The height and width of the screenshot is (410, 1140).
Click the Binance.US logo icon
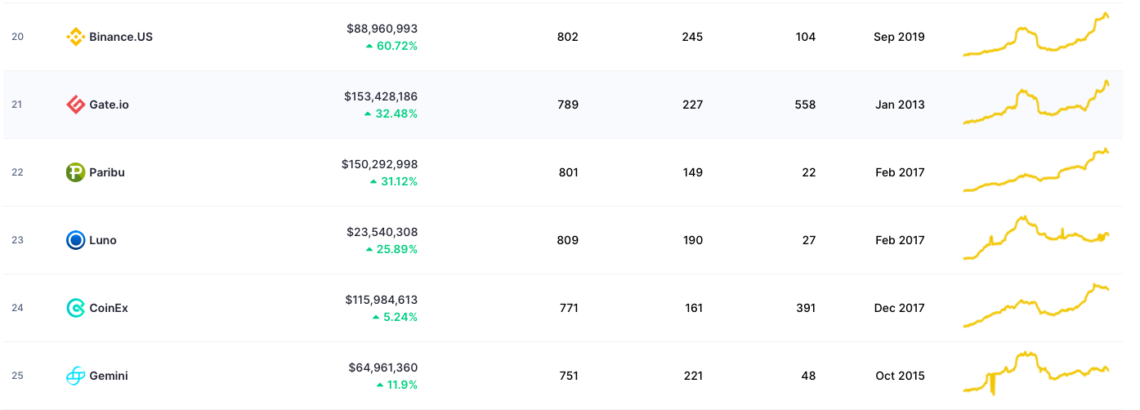click(75, 37)
